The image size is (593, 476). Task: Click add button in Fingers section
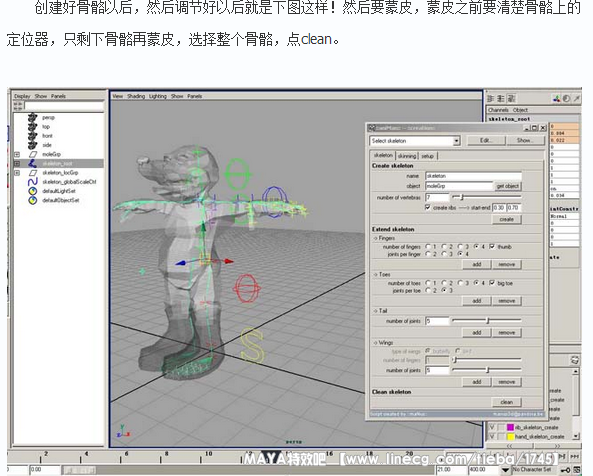(x=477, y=264)
